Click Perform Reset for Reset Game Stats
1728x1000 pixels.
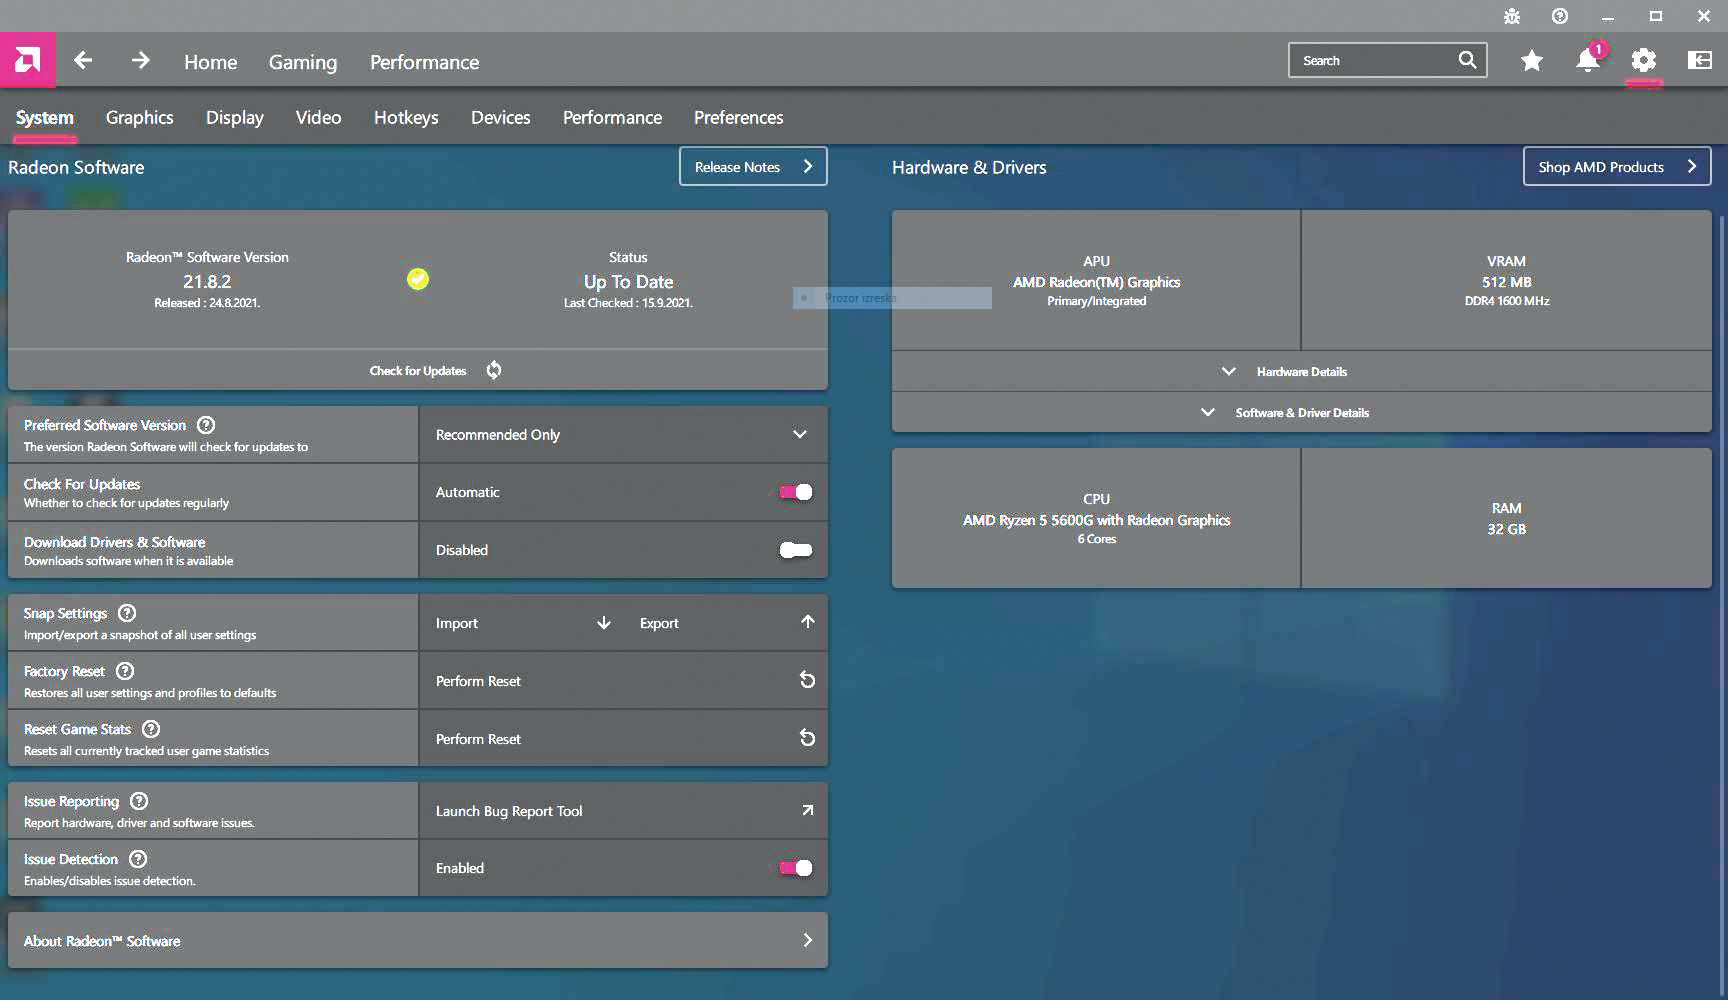[x=623, y=739]
